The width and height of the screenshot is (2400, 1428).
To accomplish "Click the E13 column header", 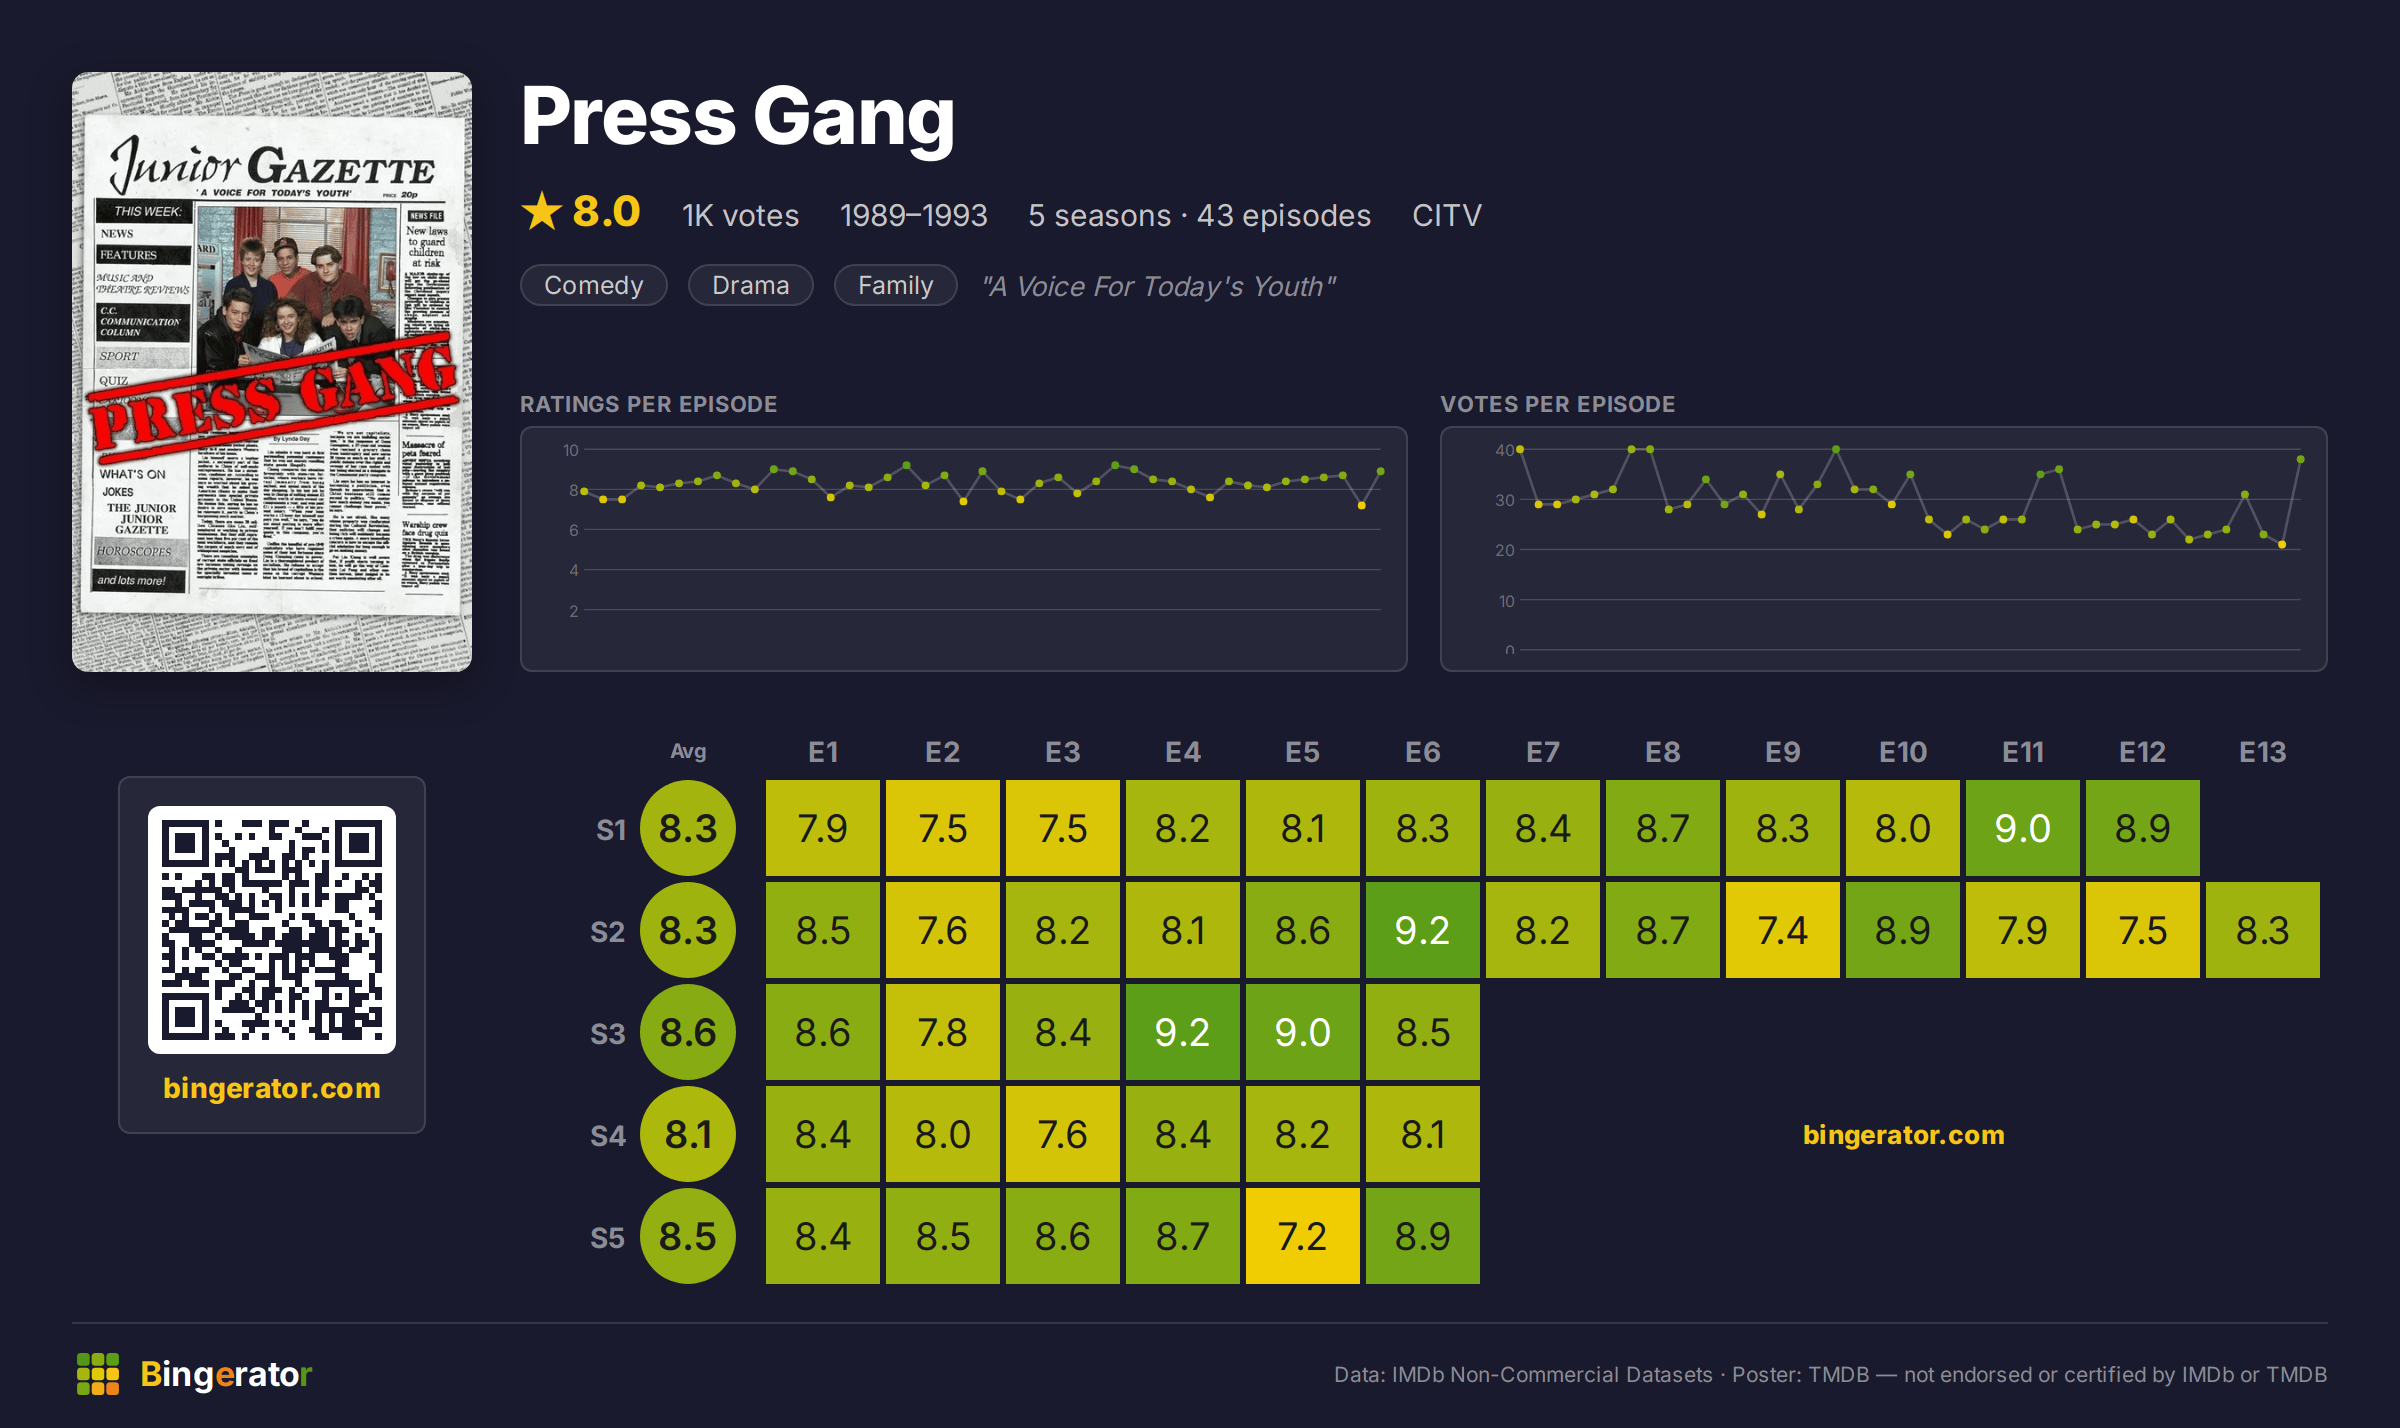I will click(x=2263, y=752).
